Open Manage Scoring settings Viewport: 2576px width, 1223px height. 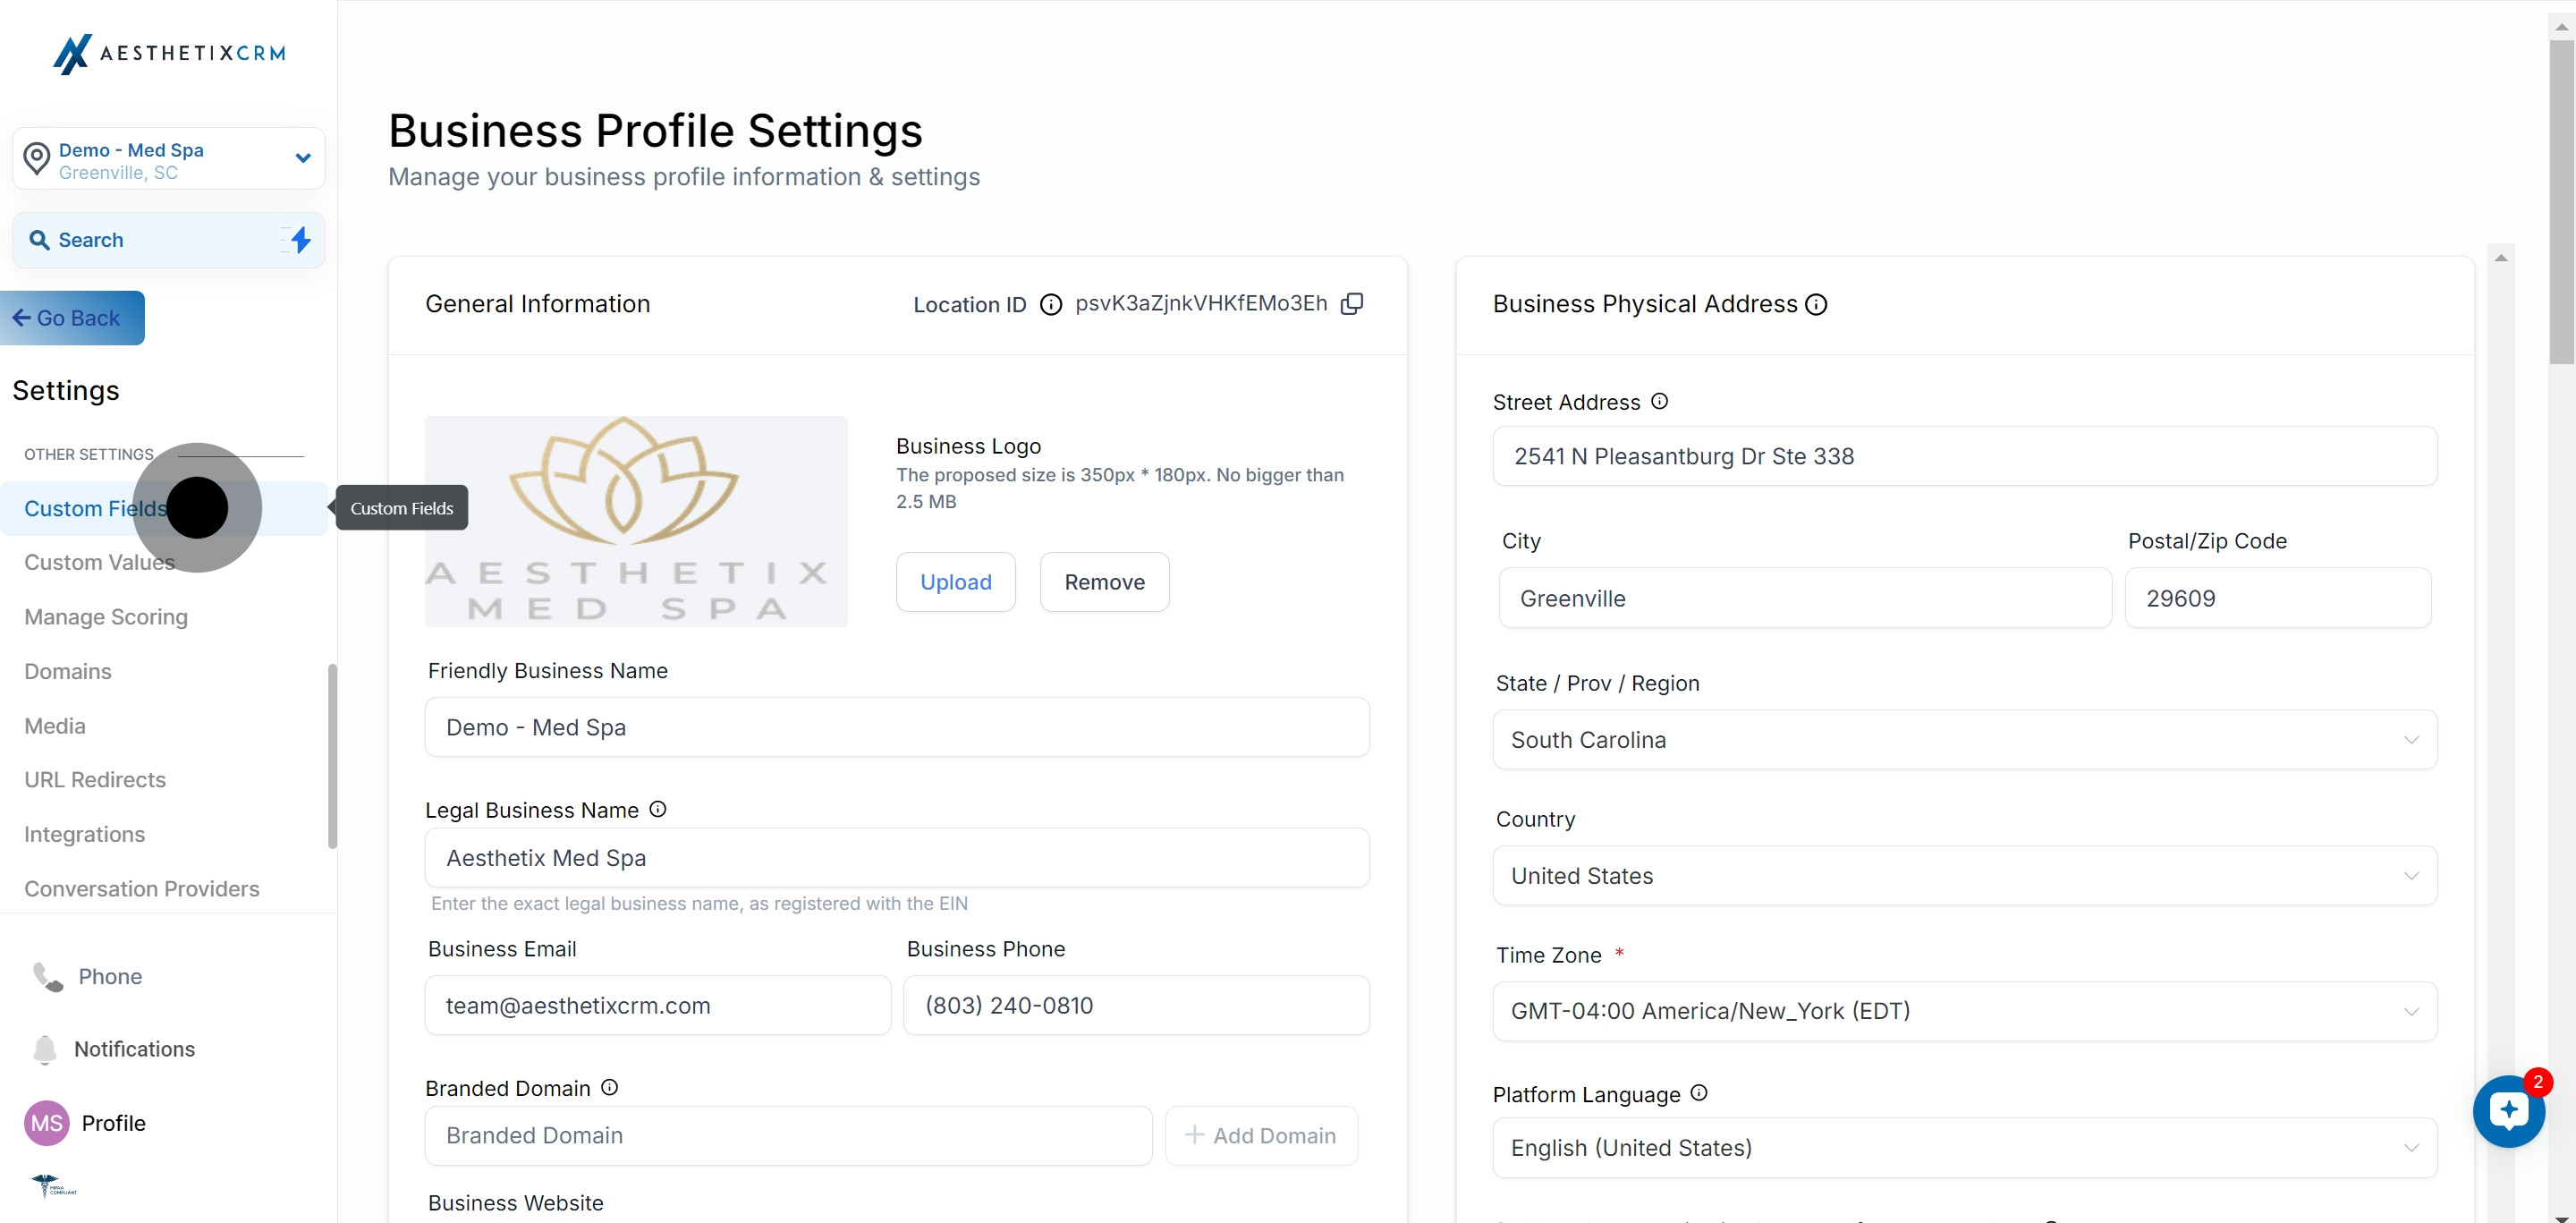coord(106,617)
